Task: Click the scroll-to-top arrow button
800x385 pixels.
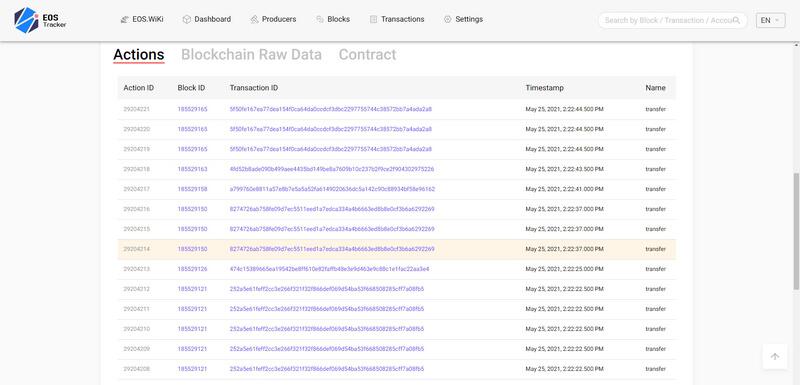Action: pos(774,356)
